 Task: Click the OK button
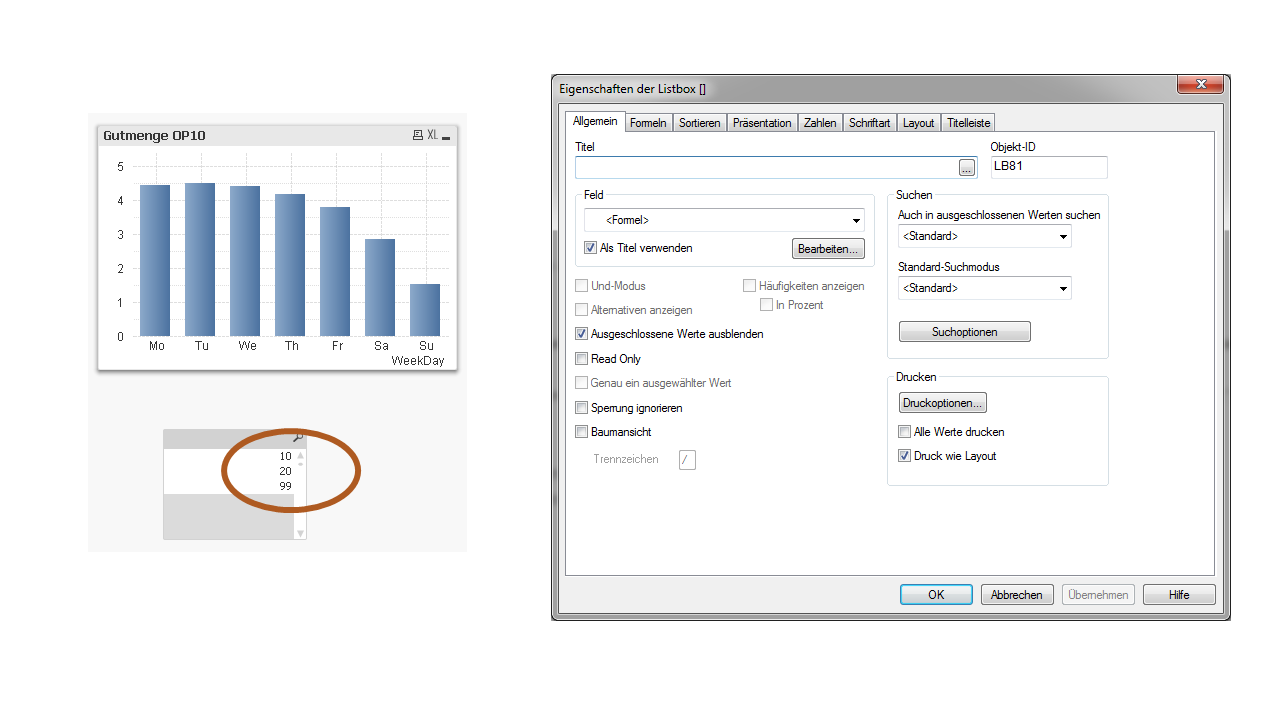coord(936,595)
